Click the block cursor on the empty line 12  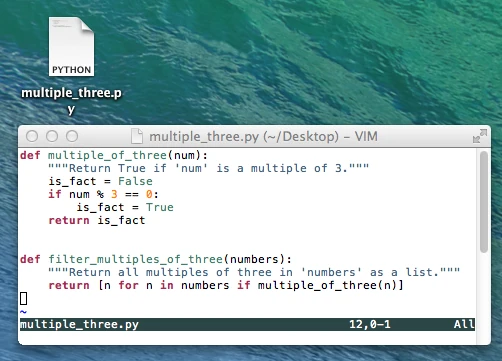(24, 298)
